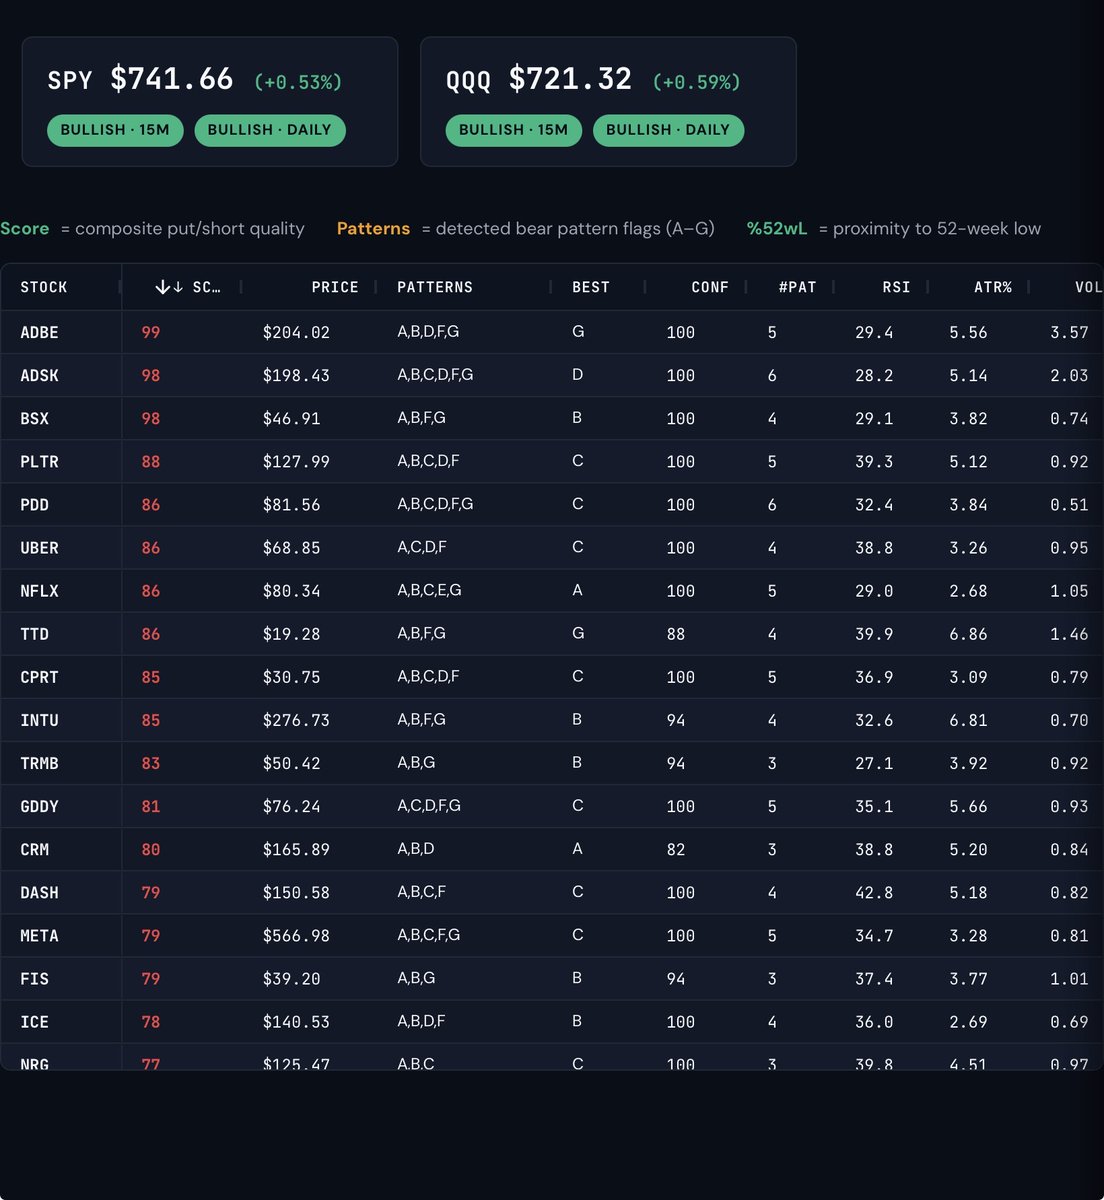Click ADBE's VOL value 3.57
The width and height of the screenshot is (1104, 1200).
1069,332
